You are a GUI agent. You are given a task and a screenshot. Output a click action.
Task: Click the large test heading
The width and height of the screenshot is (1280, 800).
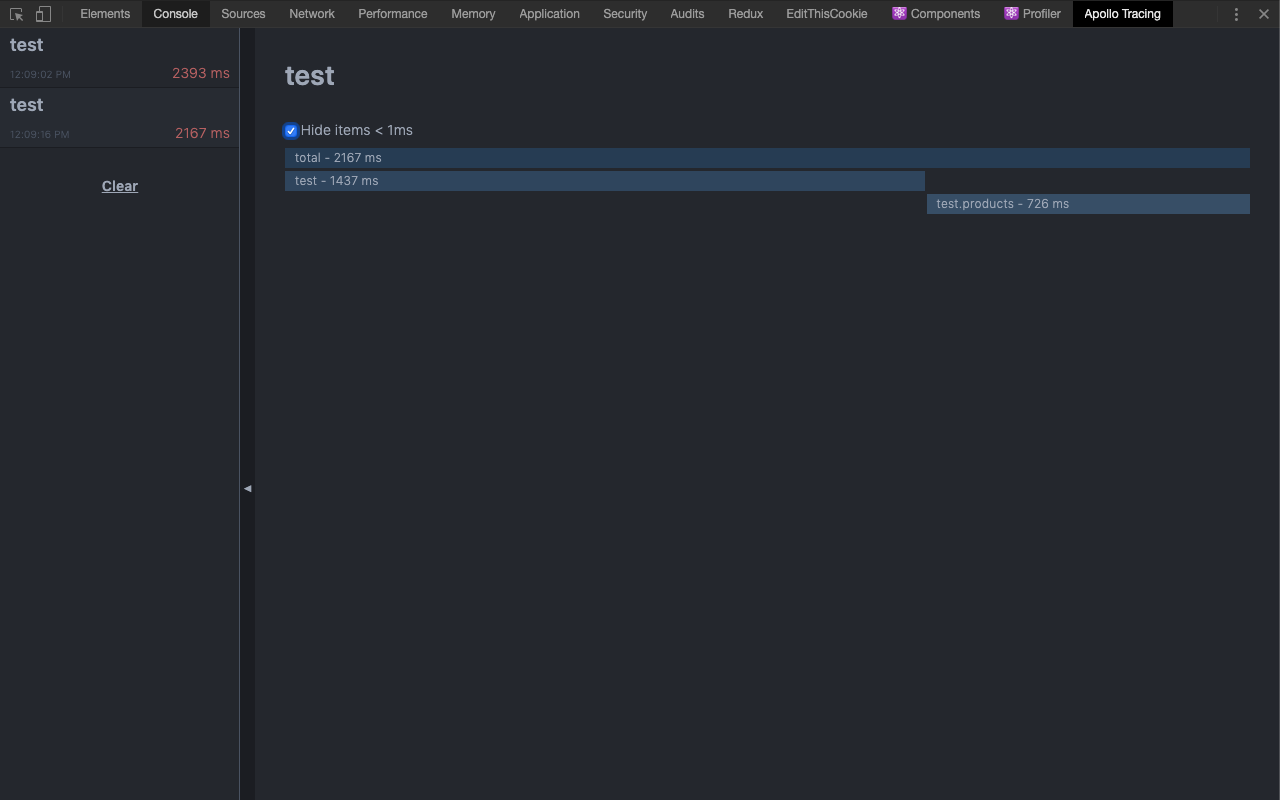pyautogui.click(x=310, y=76)
